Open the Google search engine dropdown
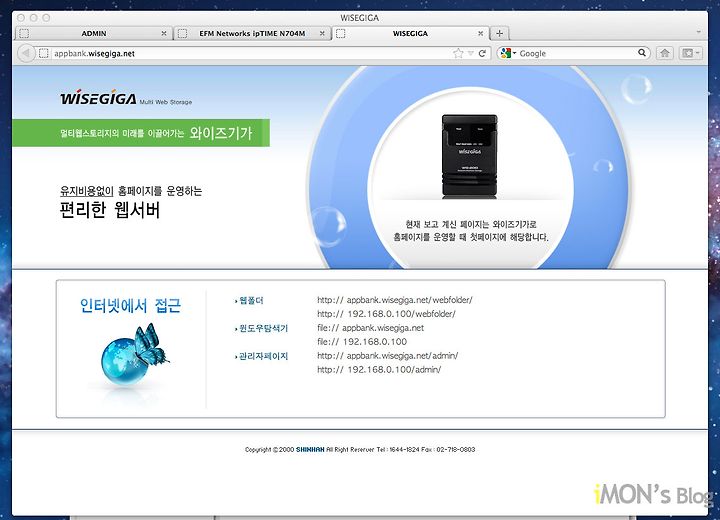Viewport: 720px width, 520px height. coord(508,53)
